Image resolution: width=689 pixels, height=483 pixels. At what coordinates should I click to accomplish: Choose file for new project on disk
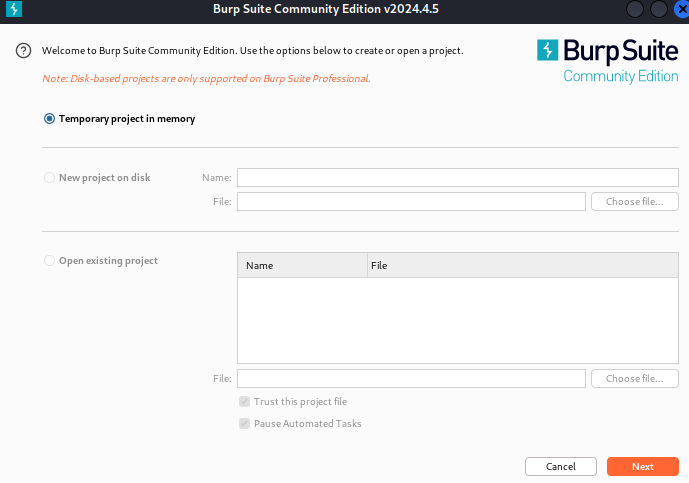[x=635, y=201]
